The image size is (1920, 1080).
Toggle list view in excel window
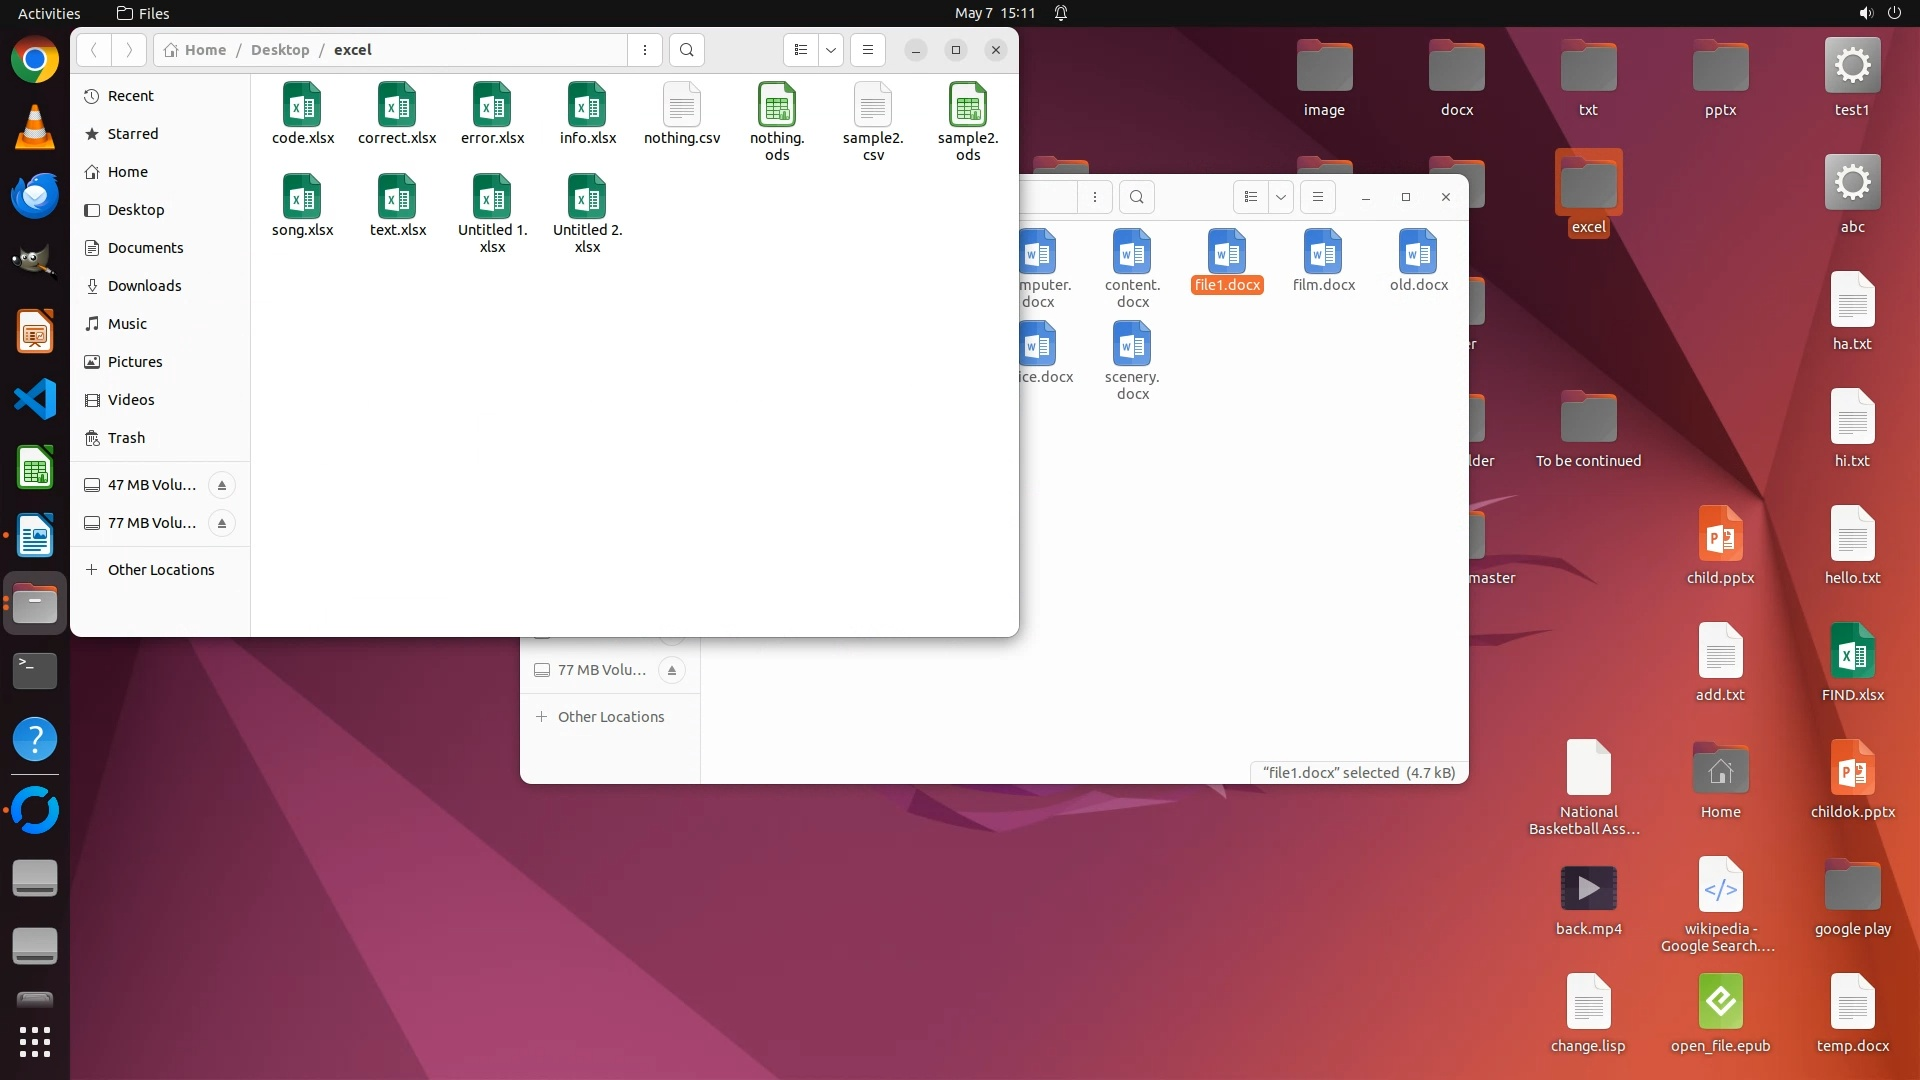point(801,50)
